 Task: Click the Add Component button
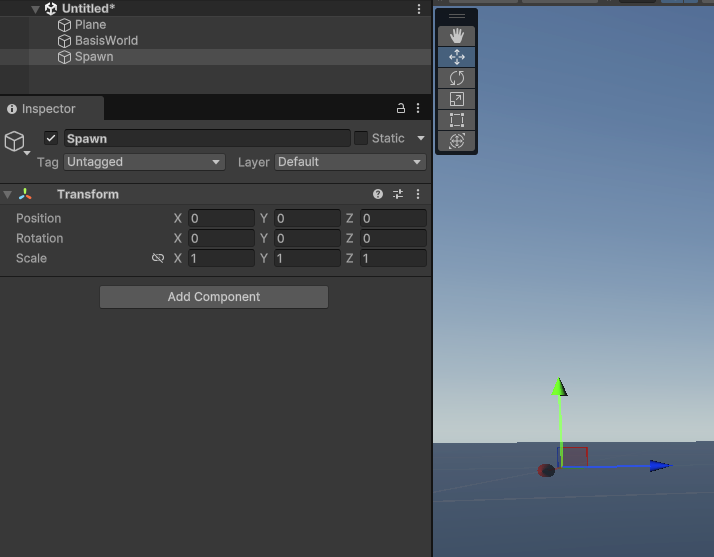pos(214,297)
